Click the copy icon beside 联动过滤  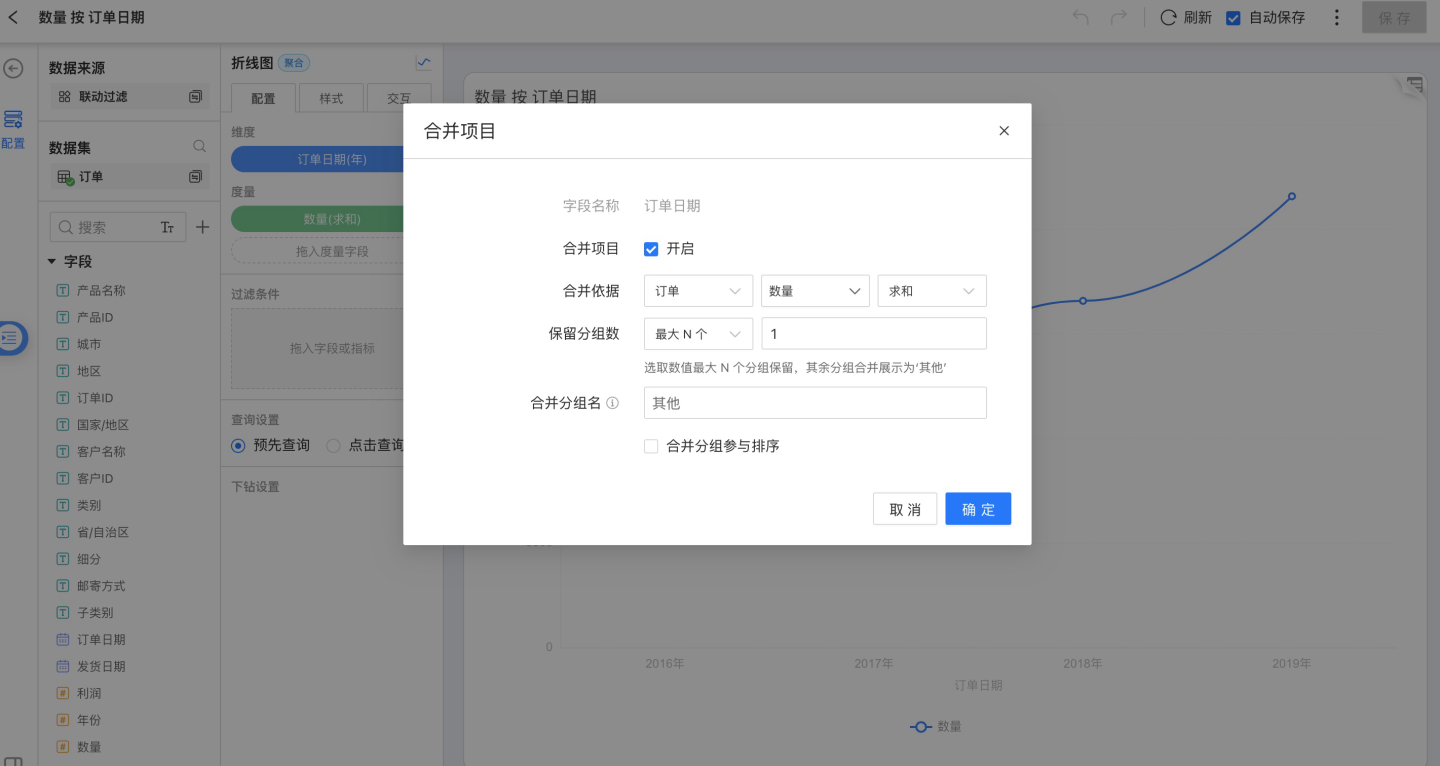(x=195, y=97)
